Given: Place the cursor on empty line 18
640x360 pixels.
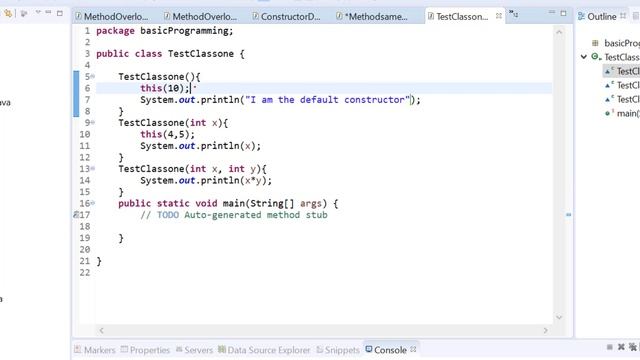Looking at the screenshot, I should point(324,227).
